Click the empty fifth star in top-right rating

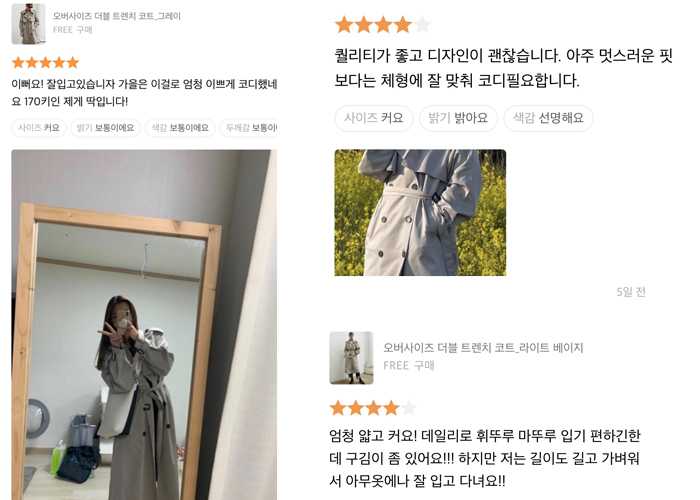[422, 25]
